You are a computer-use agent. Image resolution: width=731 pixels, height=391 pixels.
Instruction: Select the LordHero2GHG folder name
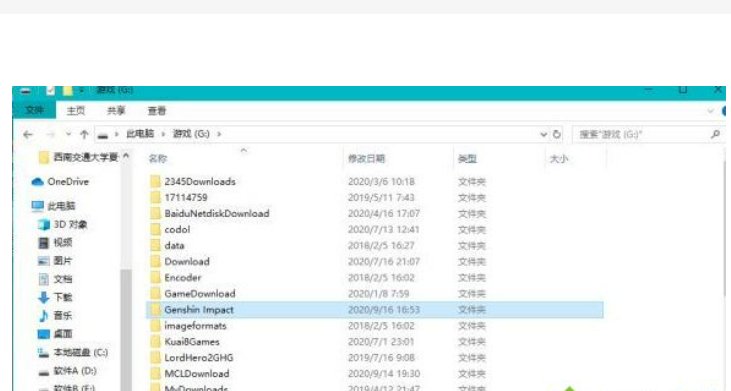click(199, 357)
